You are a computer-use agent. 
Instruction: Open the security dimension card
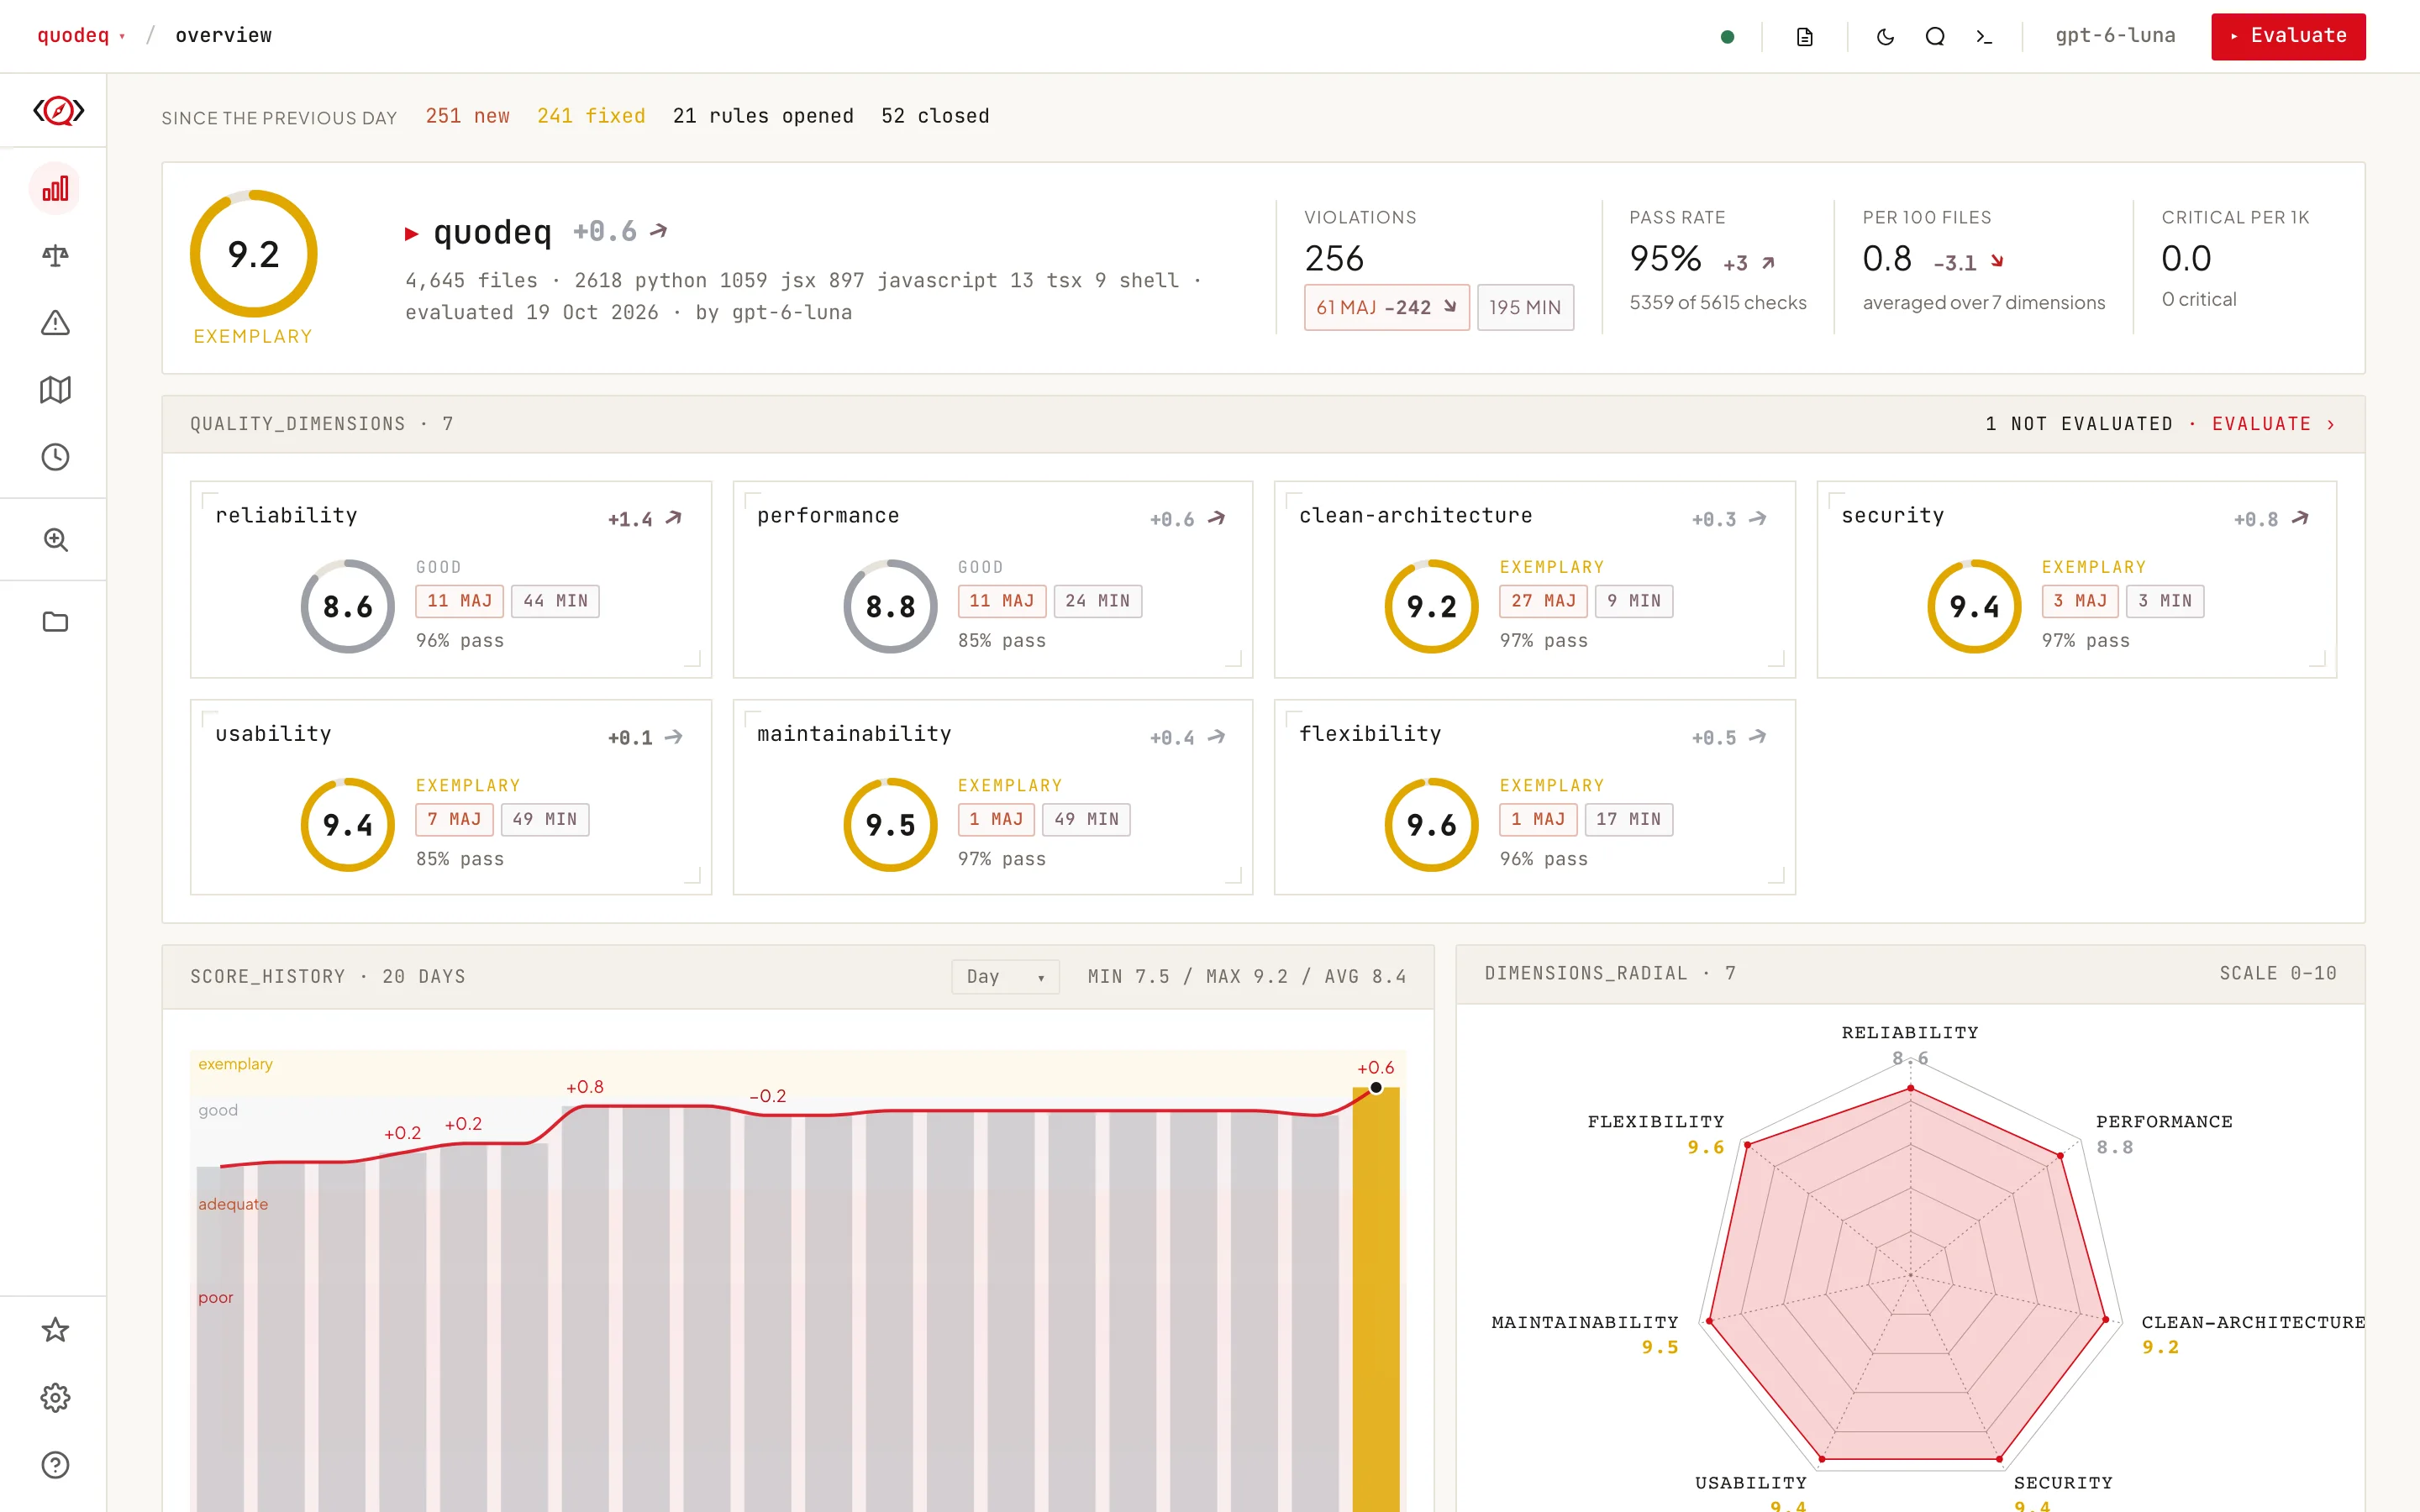[2076, 579]
